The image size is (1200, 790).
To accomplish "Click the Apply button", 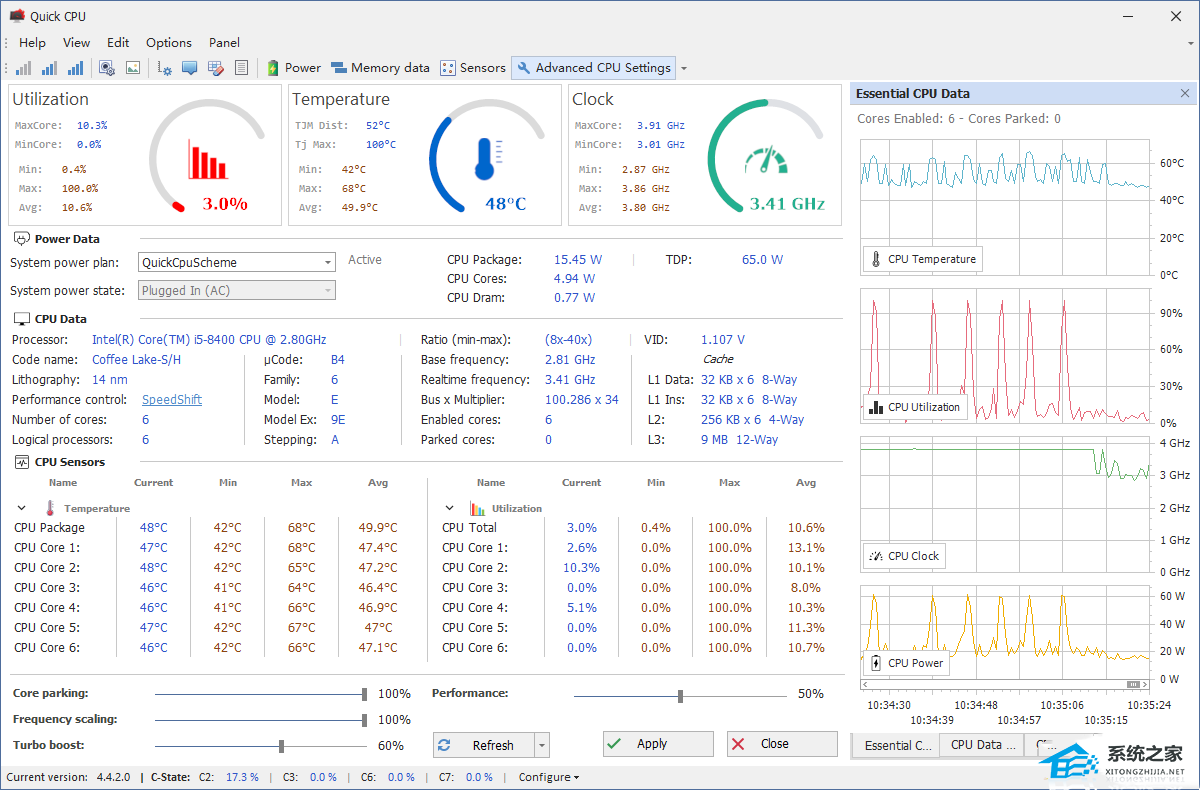I will (x=658, y=744).
